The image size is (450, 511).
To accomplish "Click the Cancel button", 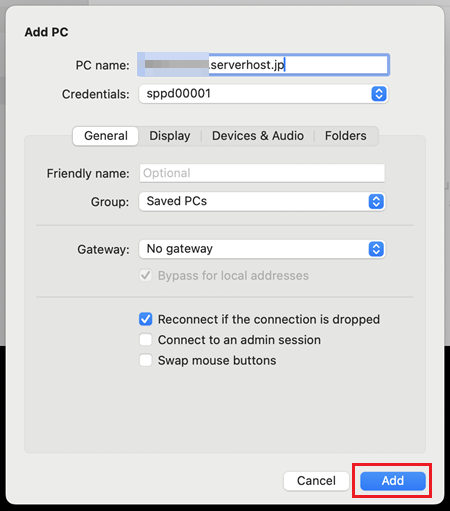I will [x=316, y=481].
